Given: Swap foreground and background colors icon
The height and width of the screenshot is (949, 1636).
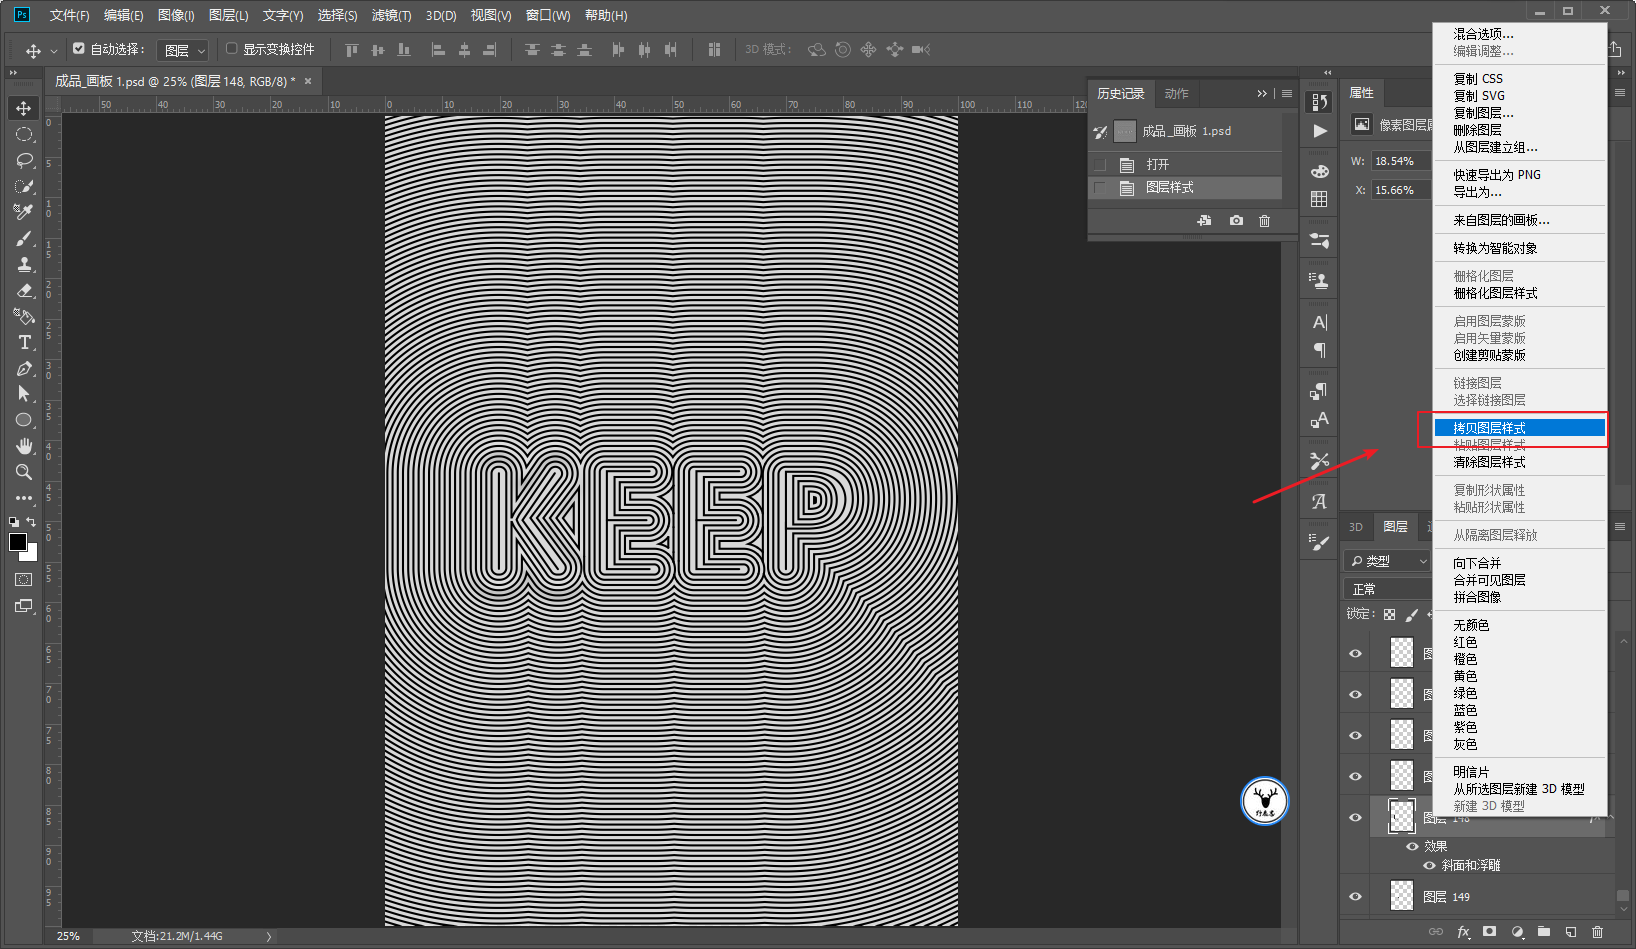Looking at the screenshot, I should click(31, 522).
